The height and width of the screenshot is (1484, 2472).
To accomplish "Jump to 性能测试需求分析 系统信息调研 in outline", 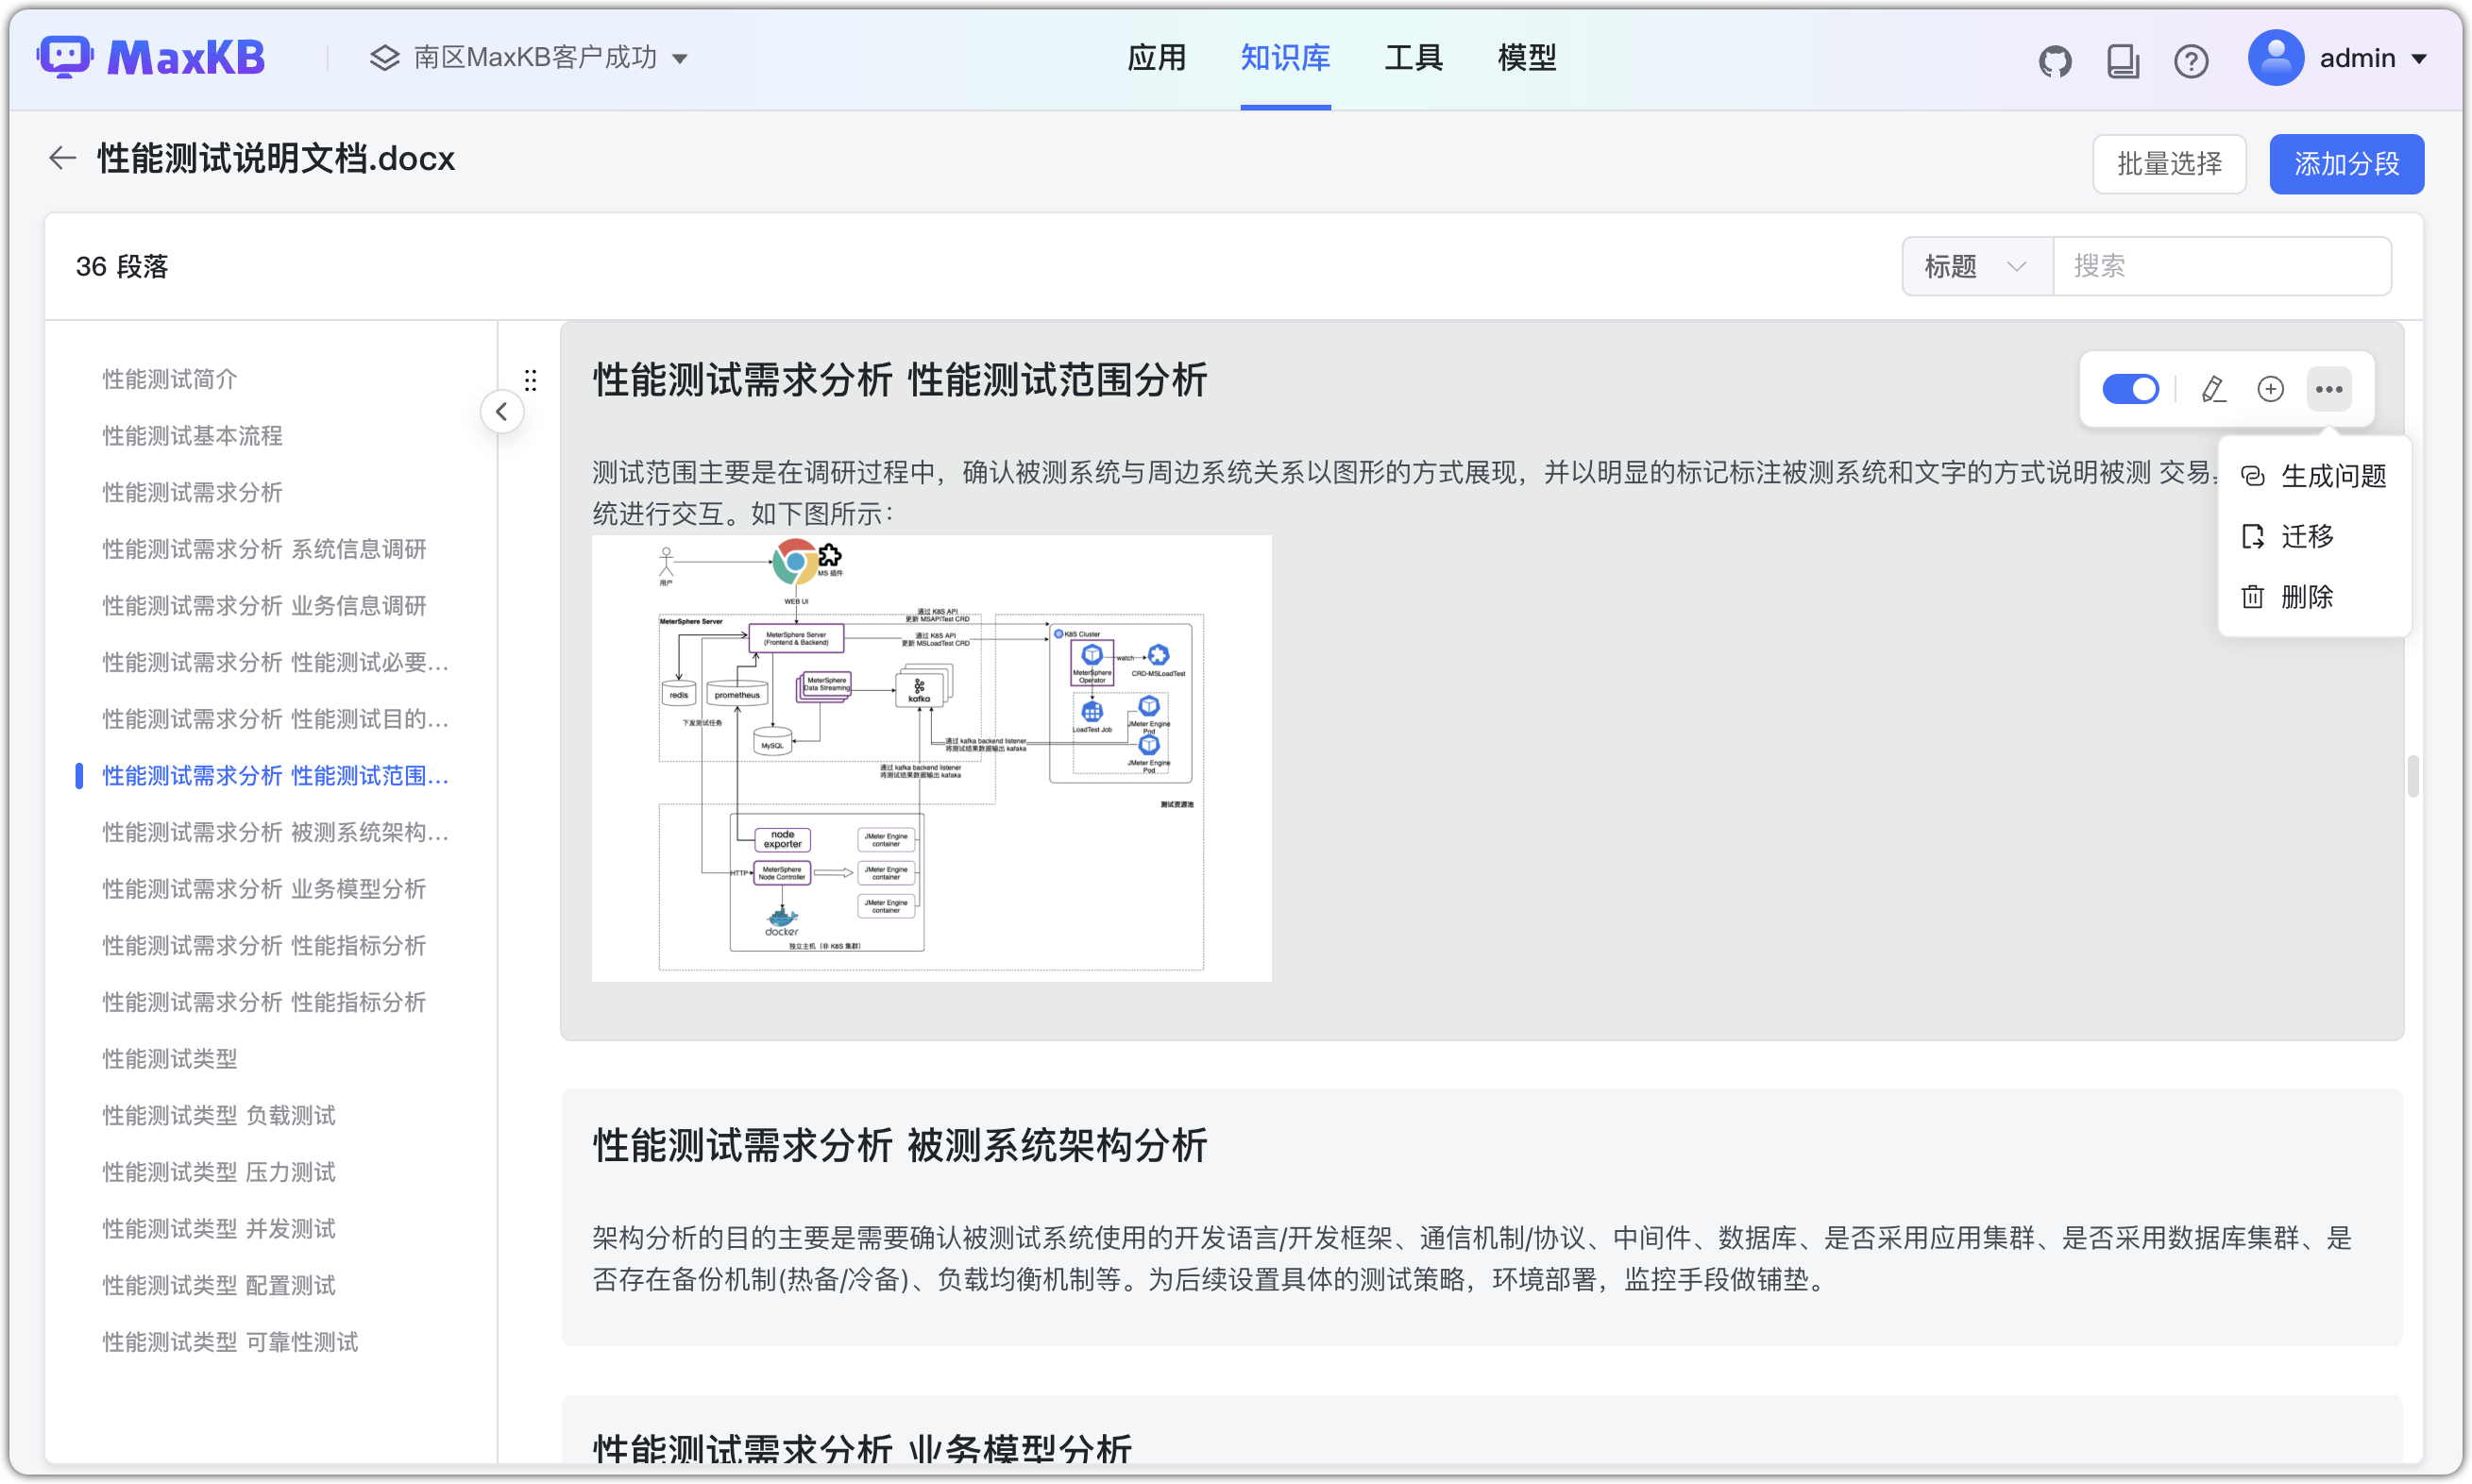I will (264, 549).
